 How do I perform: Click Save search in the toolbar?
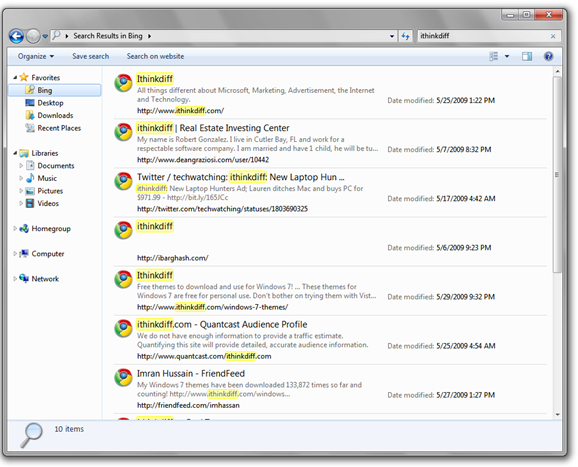(91, 56)
